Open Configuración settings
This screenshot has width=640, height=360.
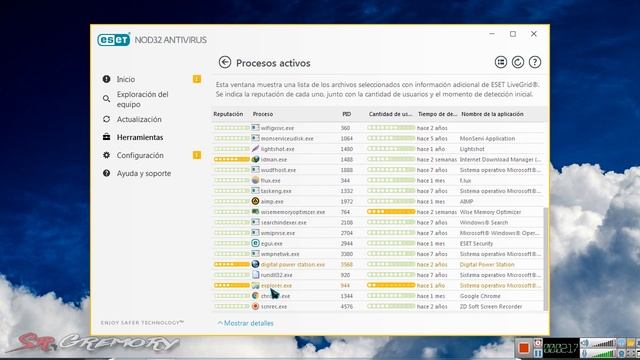(140, 155)
